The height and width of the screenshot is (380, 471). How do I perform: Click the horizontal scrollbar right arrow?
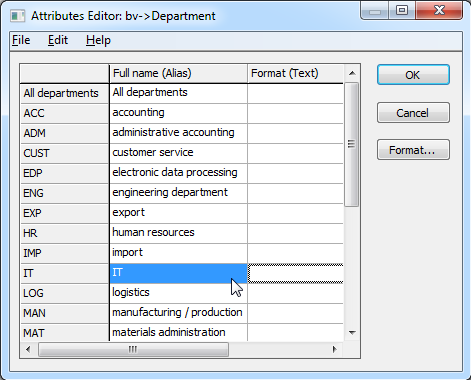coord(334,349)
